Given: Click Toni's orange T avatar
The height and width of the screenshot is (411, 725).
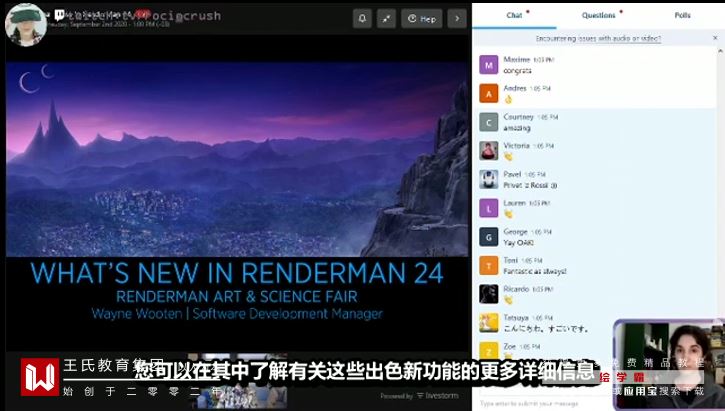Looking at the screenshot, I should pyautogui.click(x=489, y=265).
